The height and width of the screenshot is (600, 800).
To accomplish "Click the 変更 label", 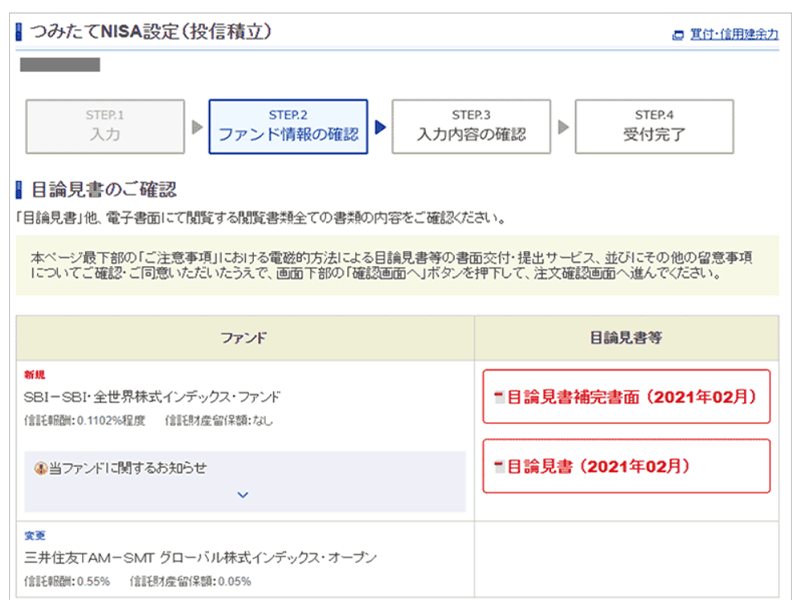I will [35, 535].
